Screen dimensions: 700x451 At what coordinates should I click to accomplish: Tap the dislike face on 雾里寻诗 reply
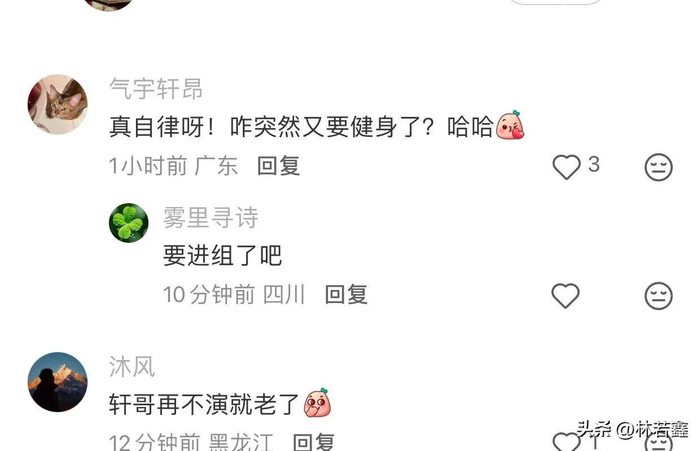coord(658,296)
